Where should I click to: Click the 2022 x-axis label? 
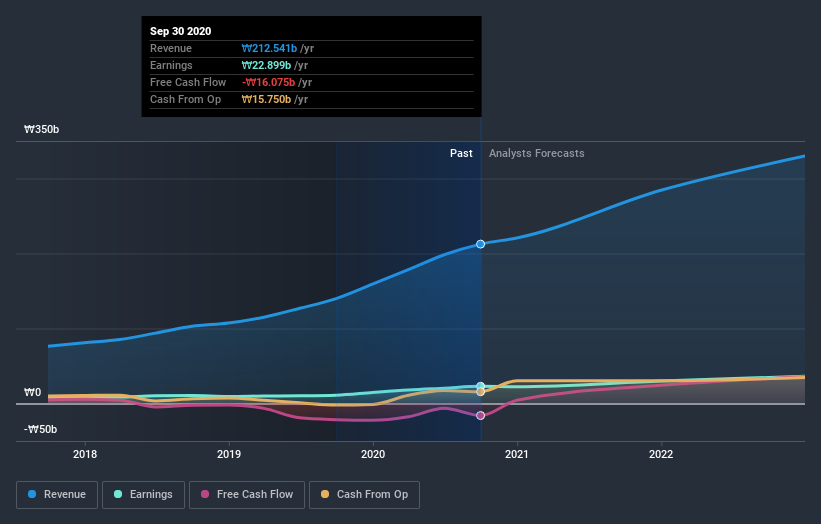coord(661,454)
